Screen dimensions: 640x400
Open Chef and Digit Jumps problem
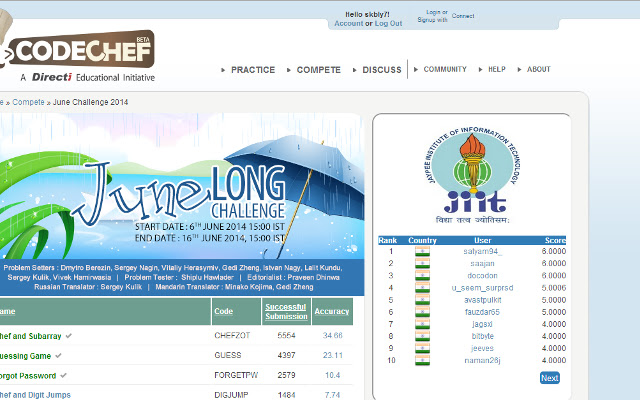(x=35, y=395)
